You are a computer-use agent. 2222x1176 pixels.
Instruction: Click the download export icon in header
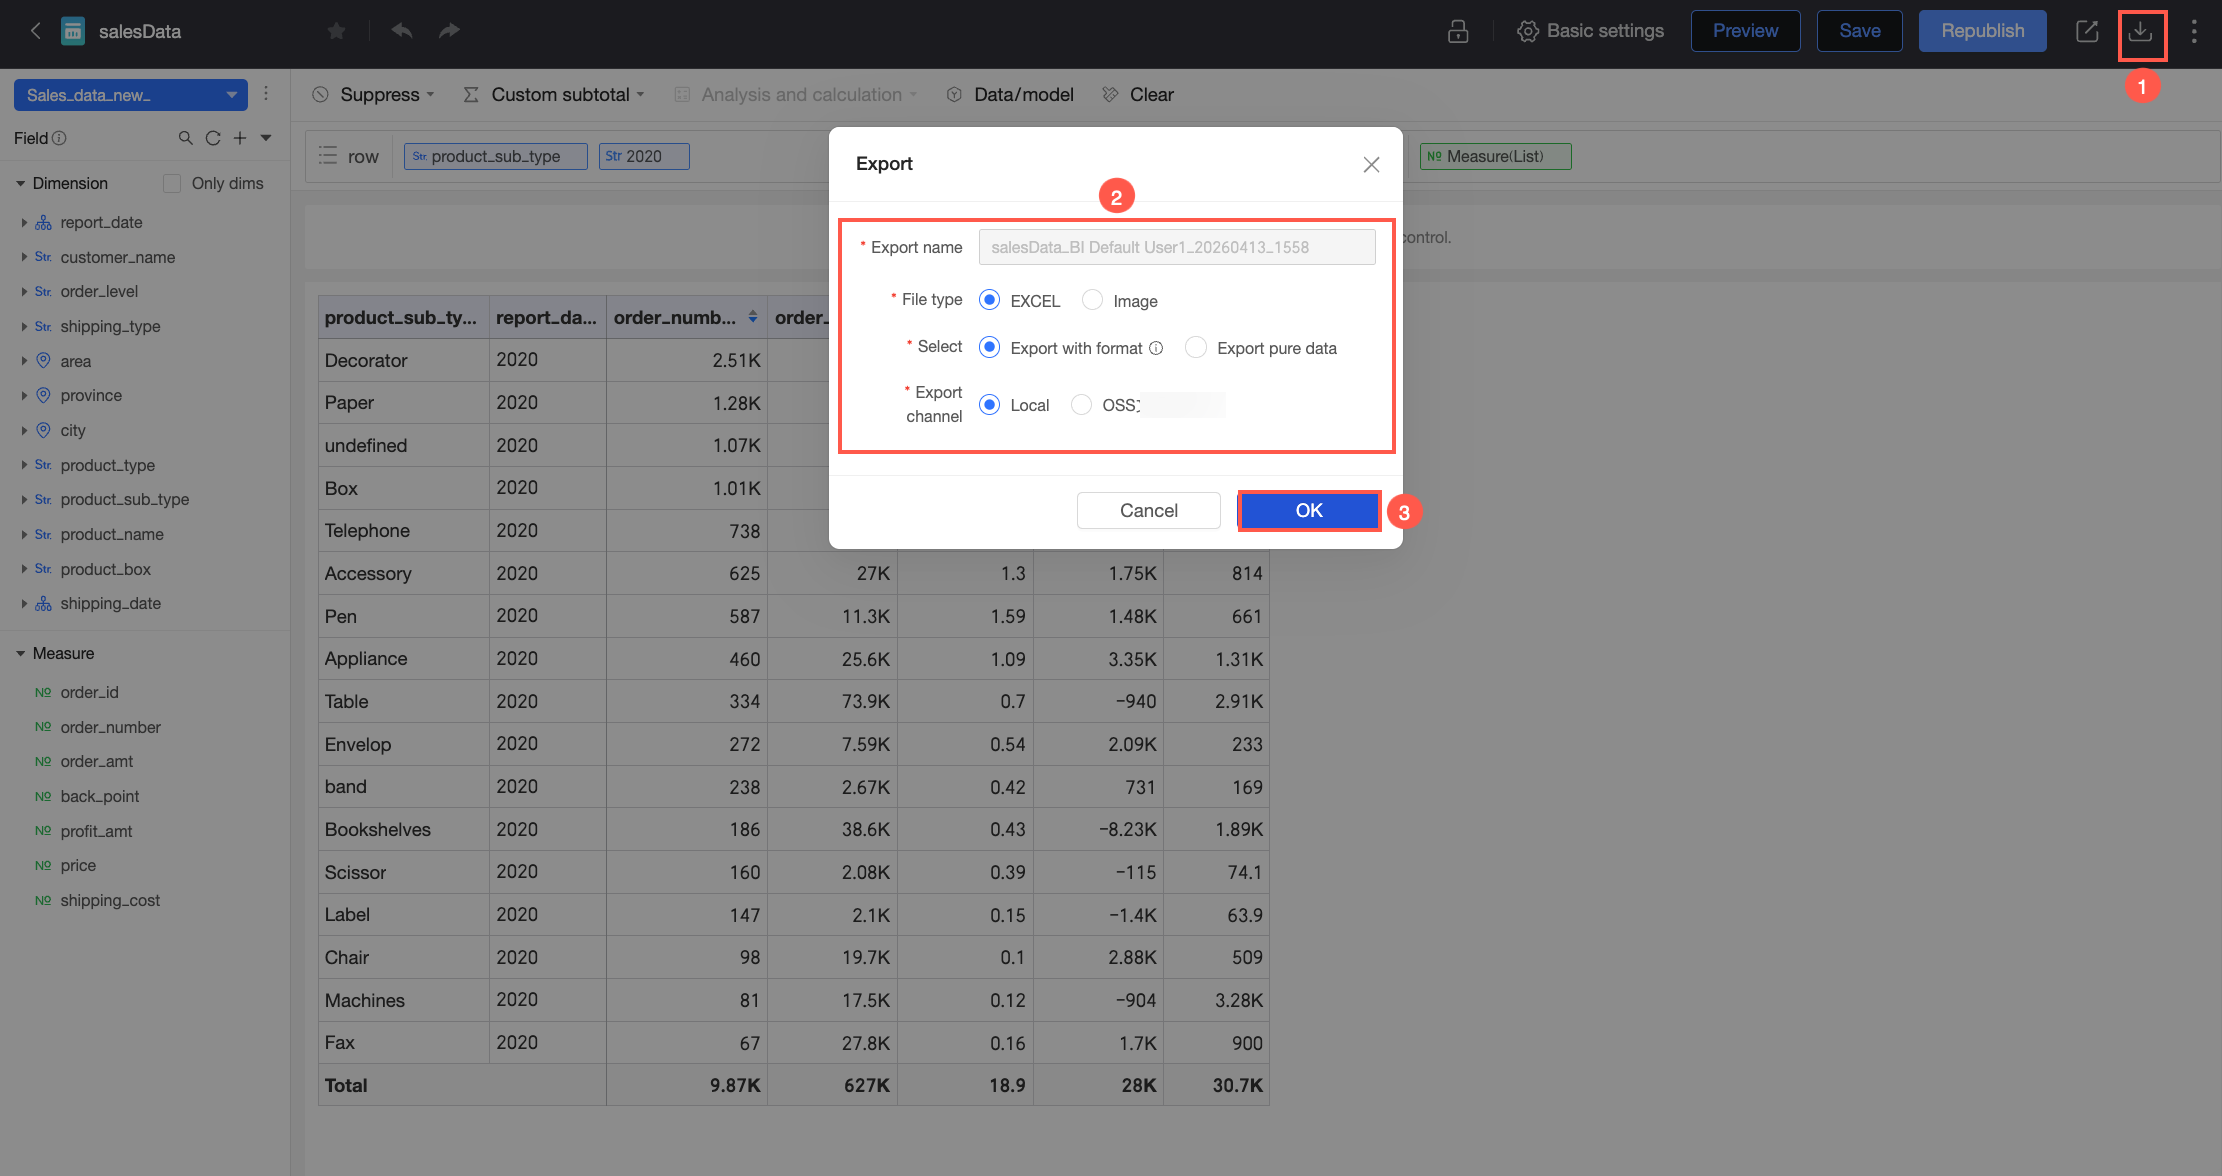[2140, 31]
